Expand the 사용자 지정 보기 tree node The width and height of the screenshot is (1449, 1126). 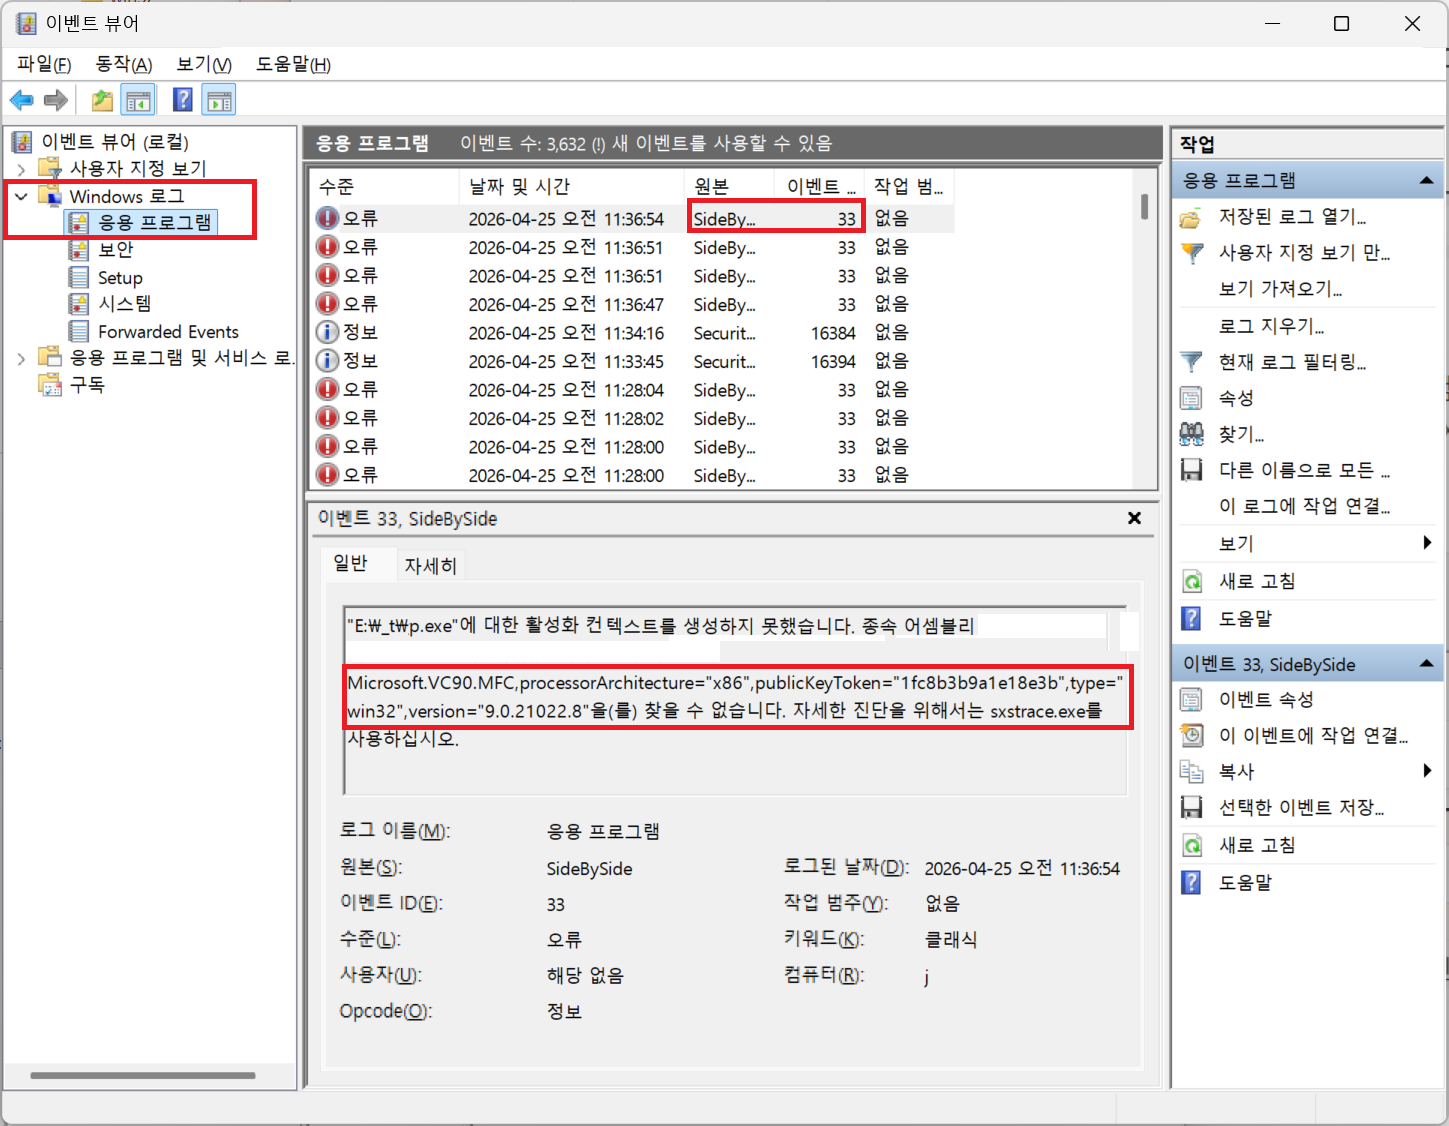tap(21, 169)
